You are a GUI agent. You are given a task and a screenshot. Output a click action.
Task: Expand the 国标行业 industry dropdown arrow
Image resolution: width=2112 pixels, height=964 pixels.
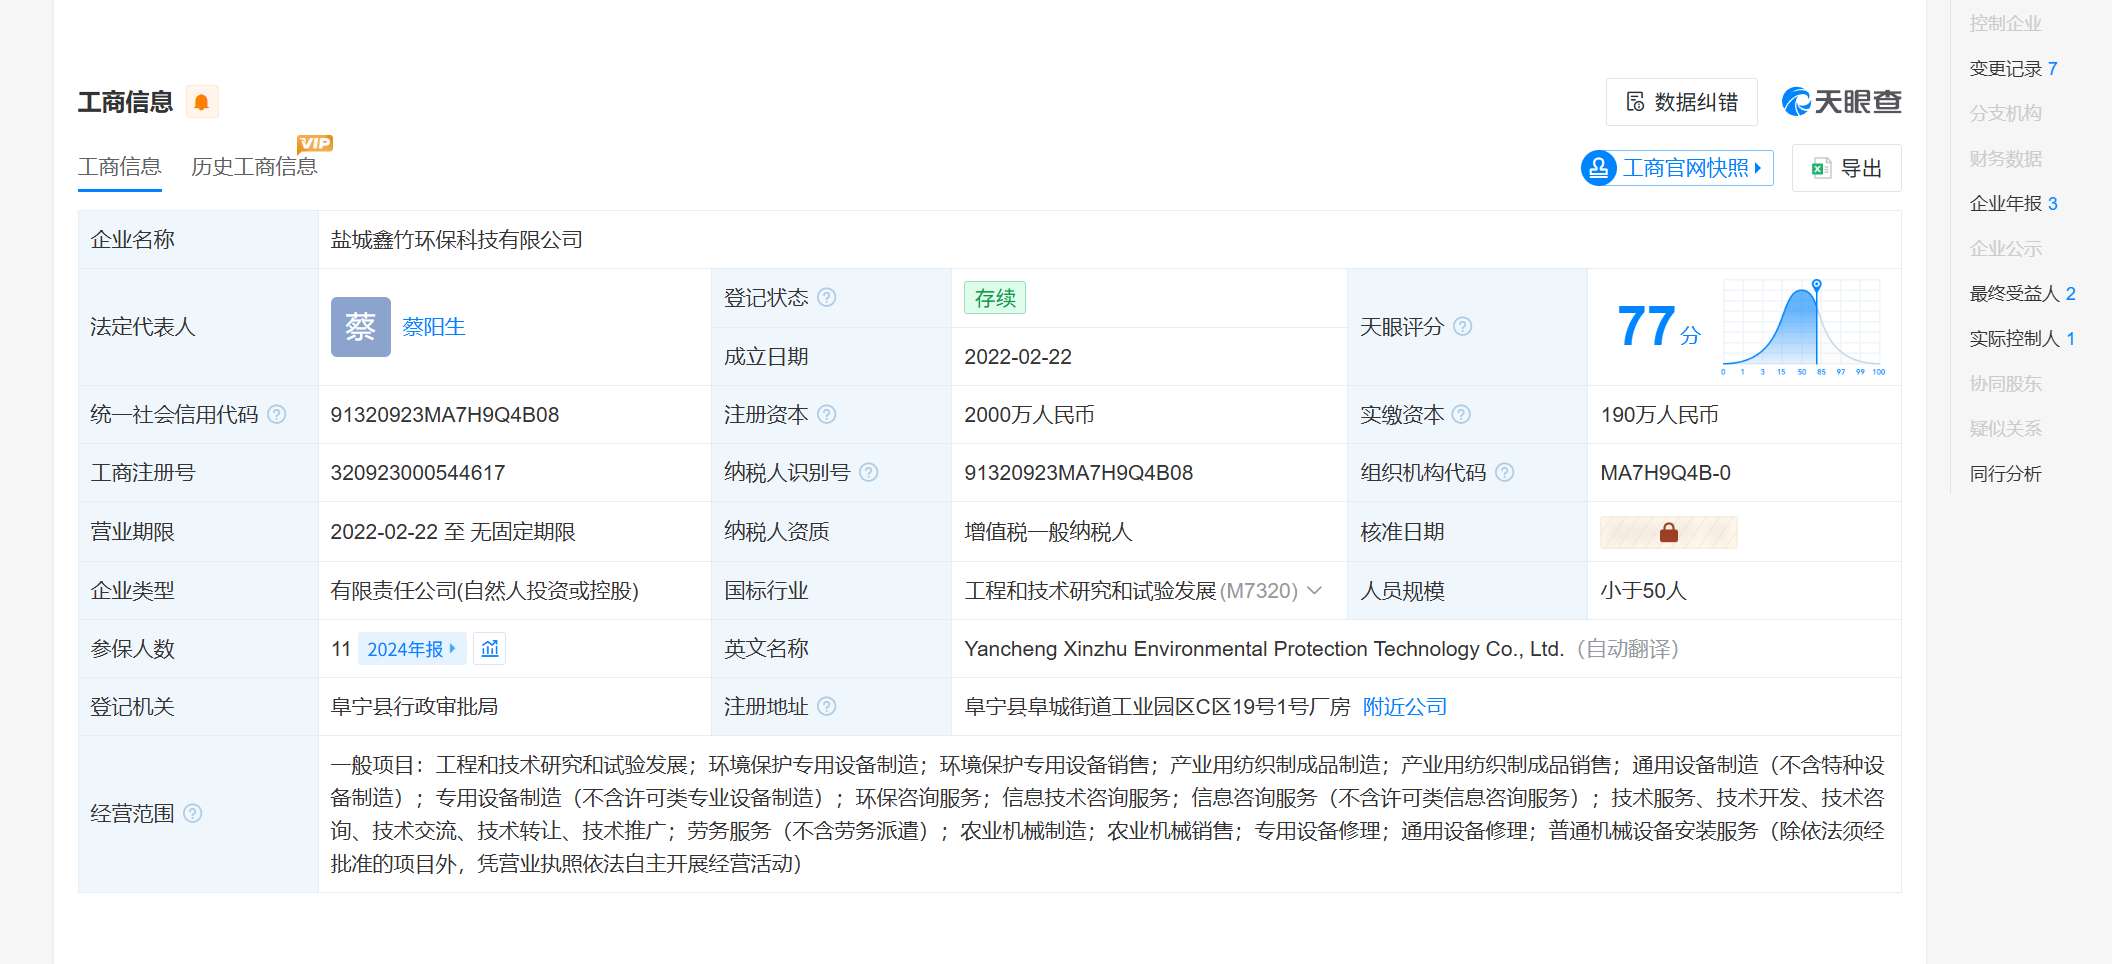pos(1315,591)
